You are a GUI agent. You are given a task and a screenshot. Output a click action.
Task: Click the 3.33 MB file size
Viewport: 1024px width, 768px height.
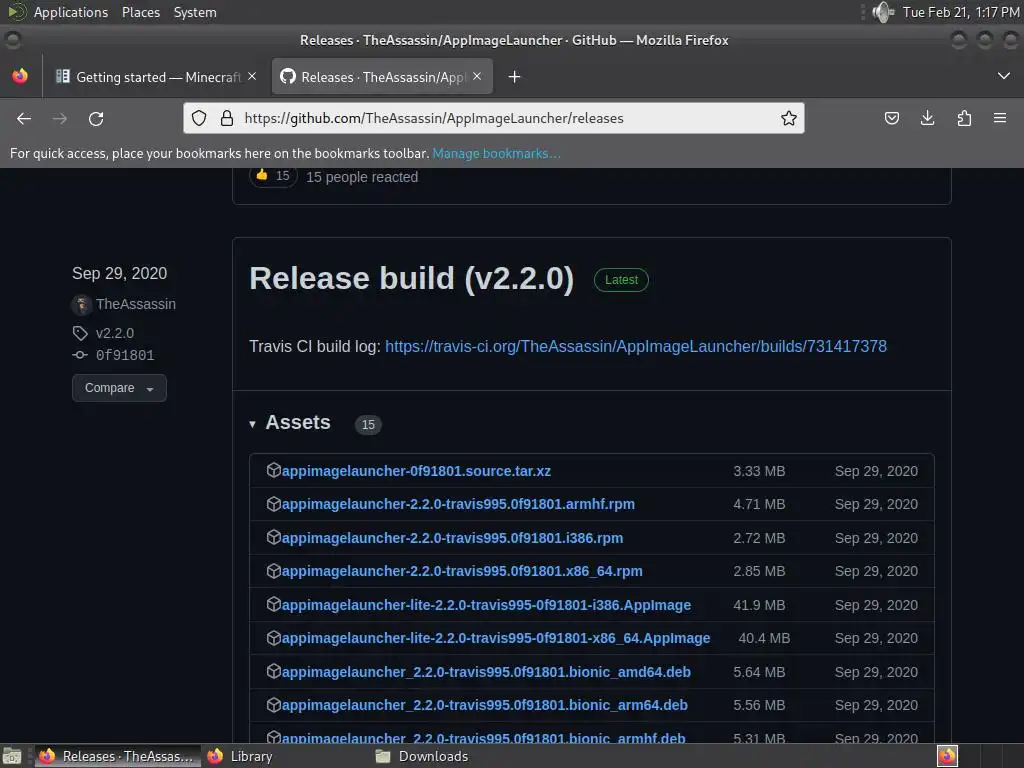(x=759, y=471)
